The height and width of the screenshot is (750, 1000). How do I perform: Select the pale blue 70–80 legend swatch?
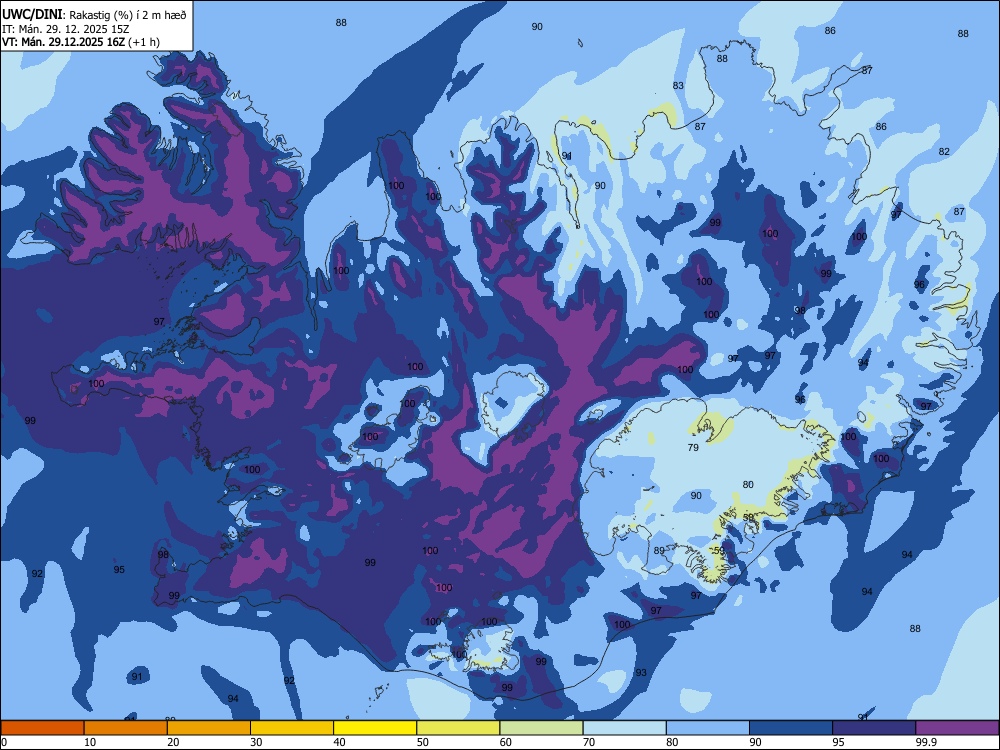pyautogui.click(x=624, y=728)
